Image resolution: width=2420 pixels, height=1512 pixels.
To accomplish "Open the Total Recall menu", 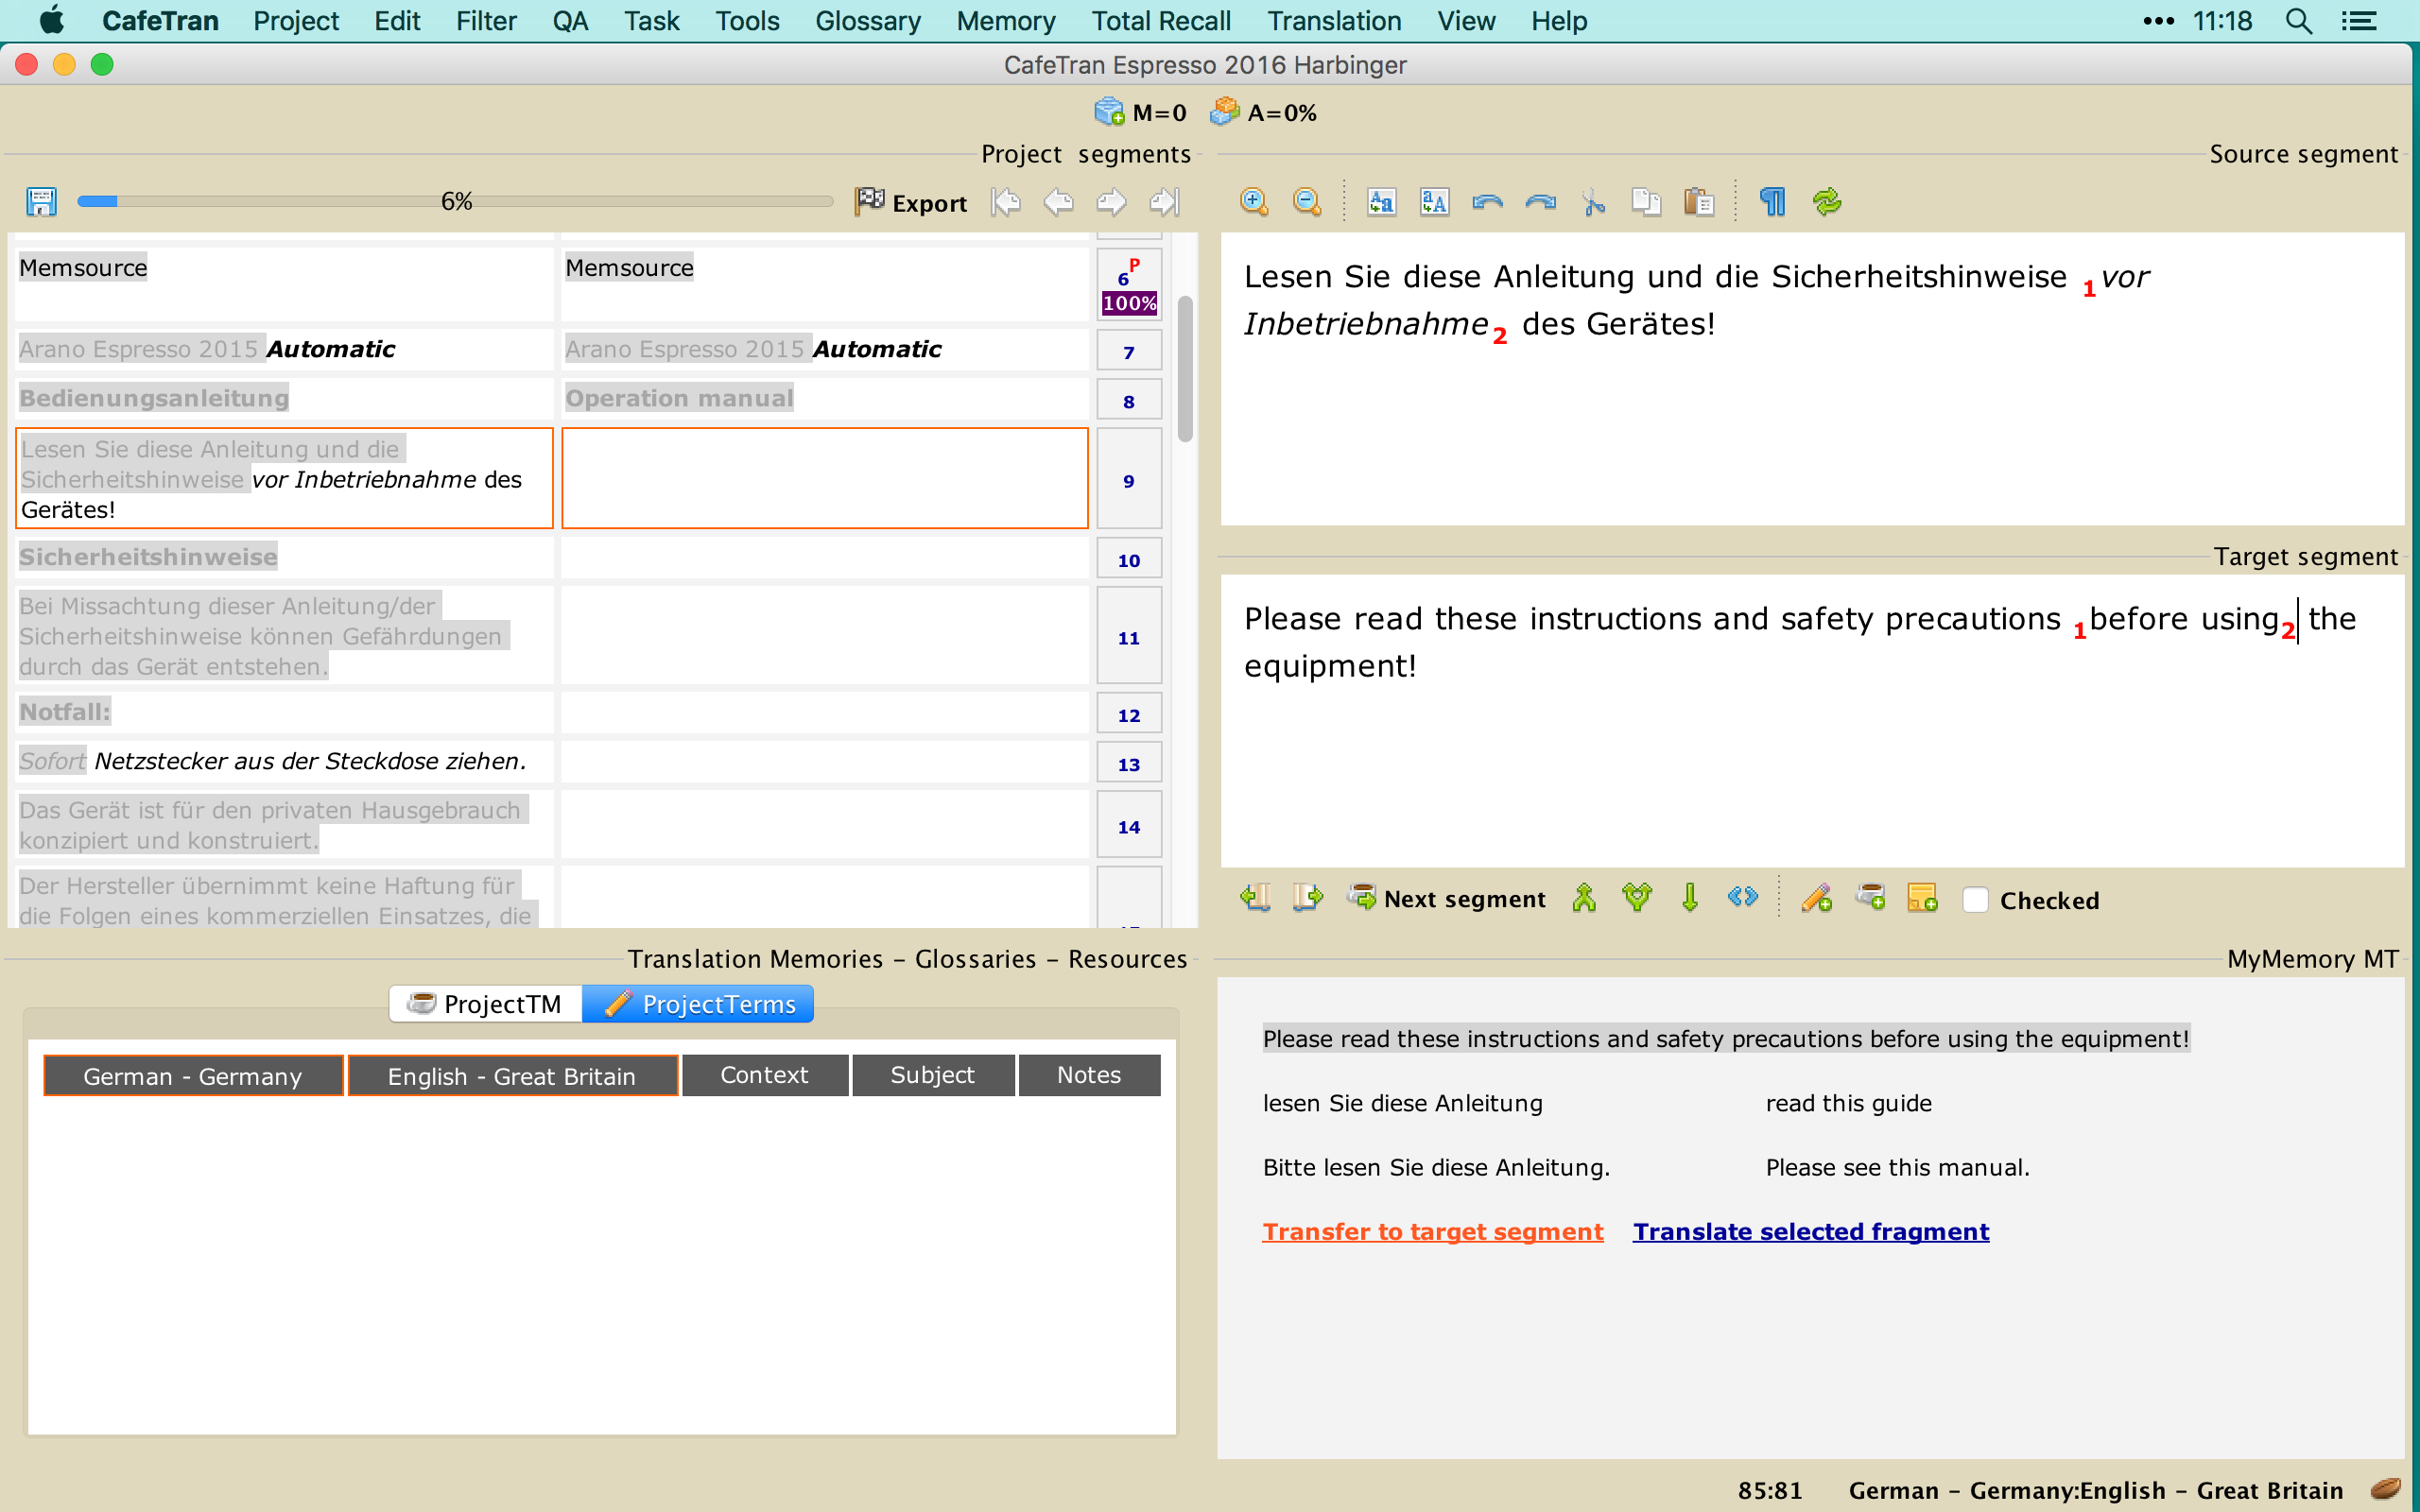I will coord(1160,21).
